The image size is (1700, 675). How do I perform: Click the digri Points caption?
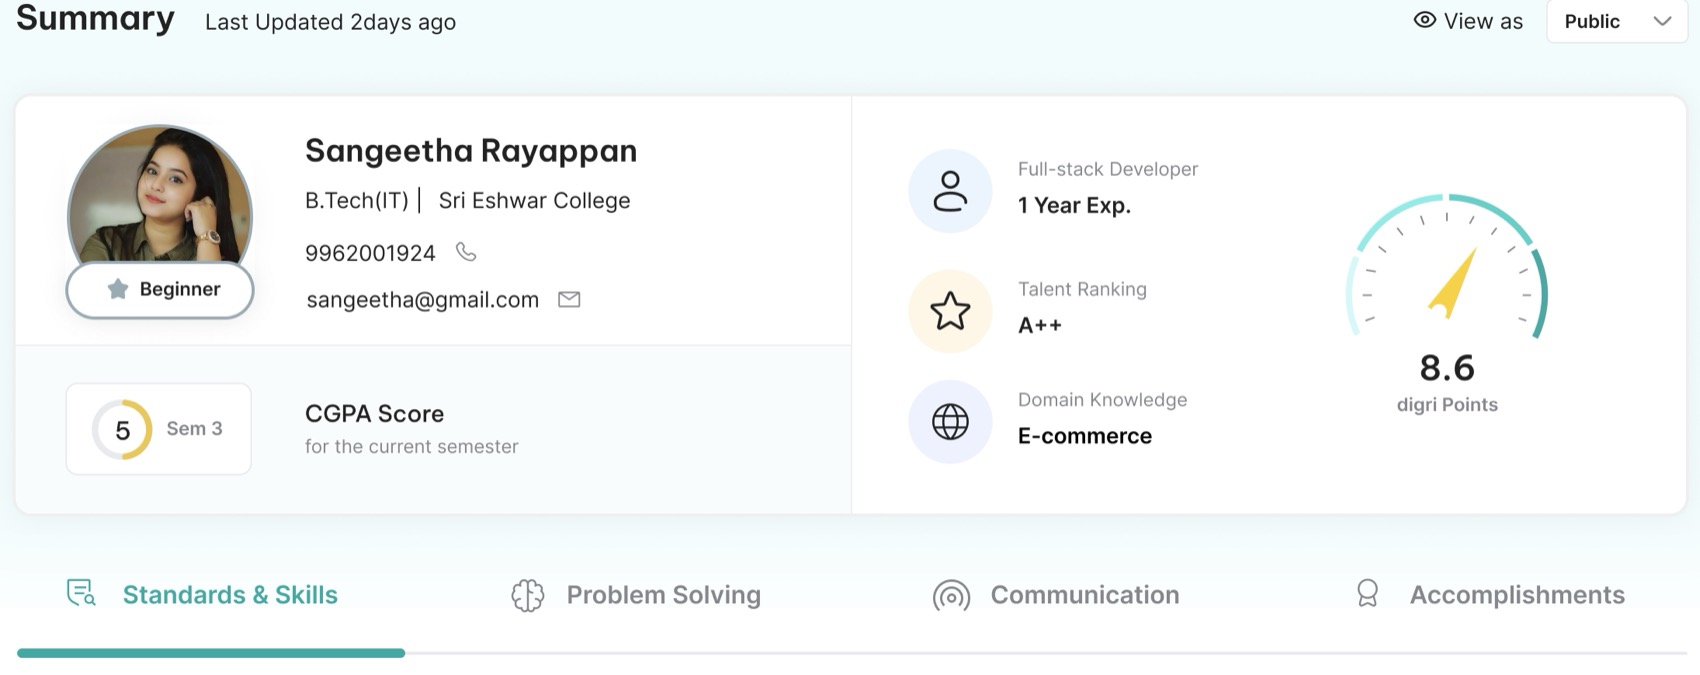pyautogui.click(x=1447, y=405)
